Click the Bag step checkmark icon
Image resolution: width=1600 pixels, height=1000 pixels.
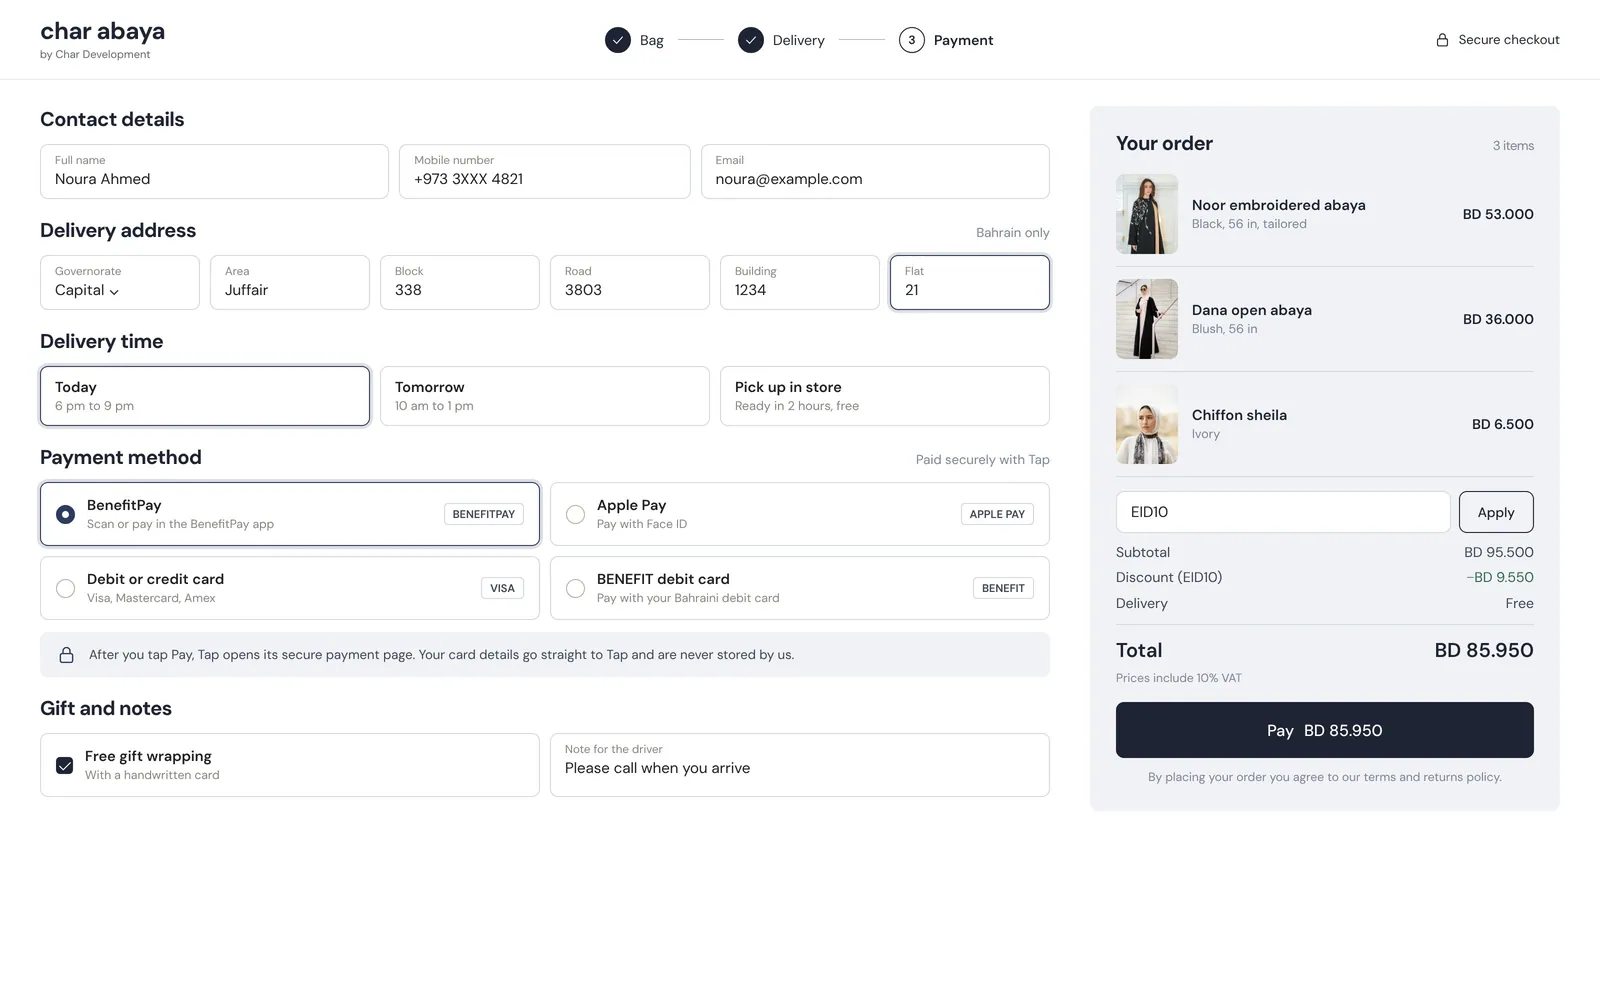pos(618,40)
